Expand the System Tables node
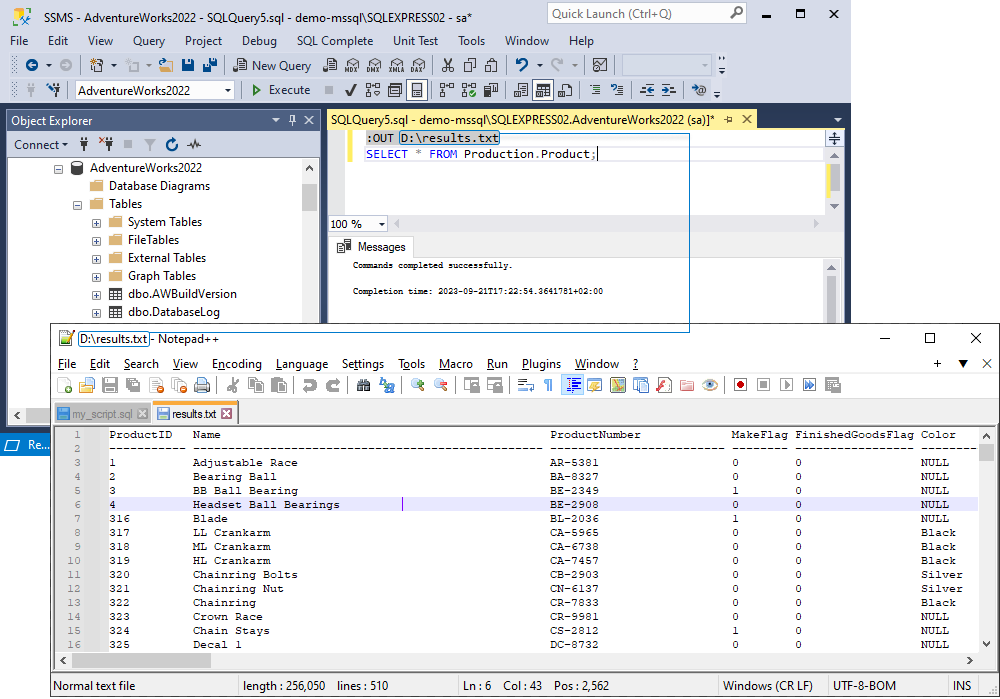 coord(96,223)
